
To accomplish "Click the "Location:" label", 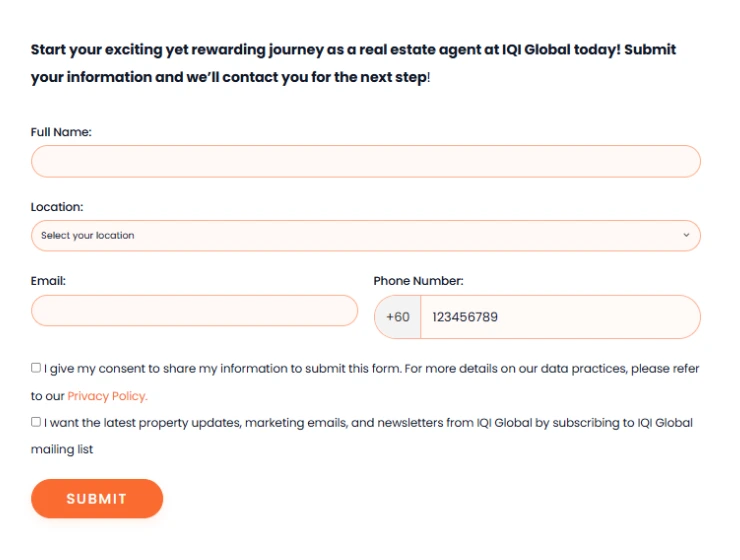I will pos(57,207).
